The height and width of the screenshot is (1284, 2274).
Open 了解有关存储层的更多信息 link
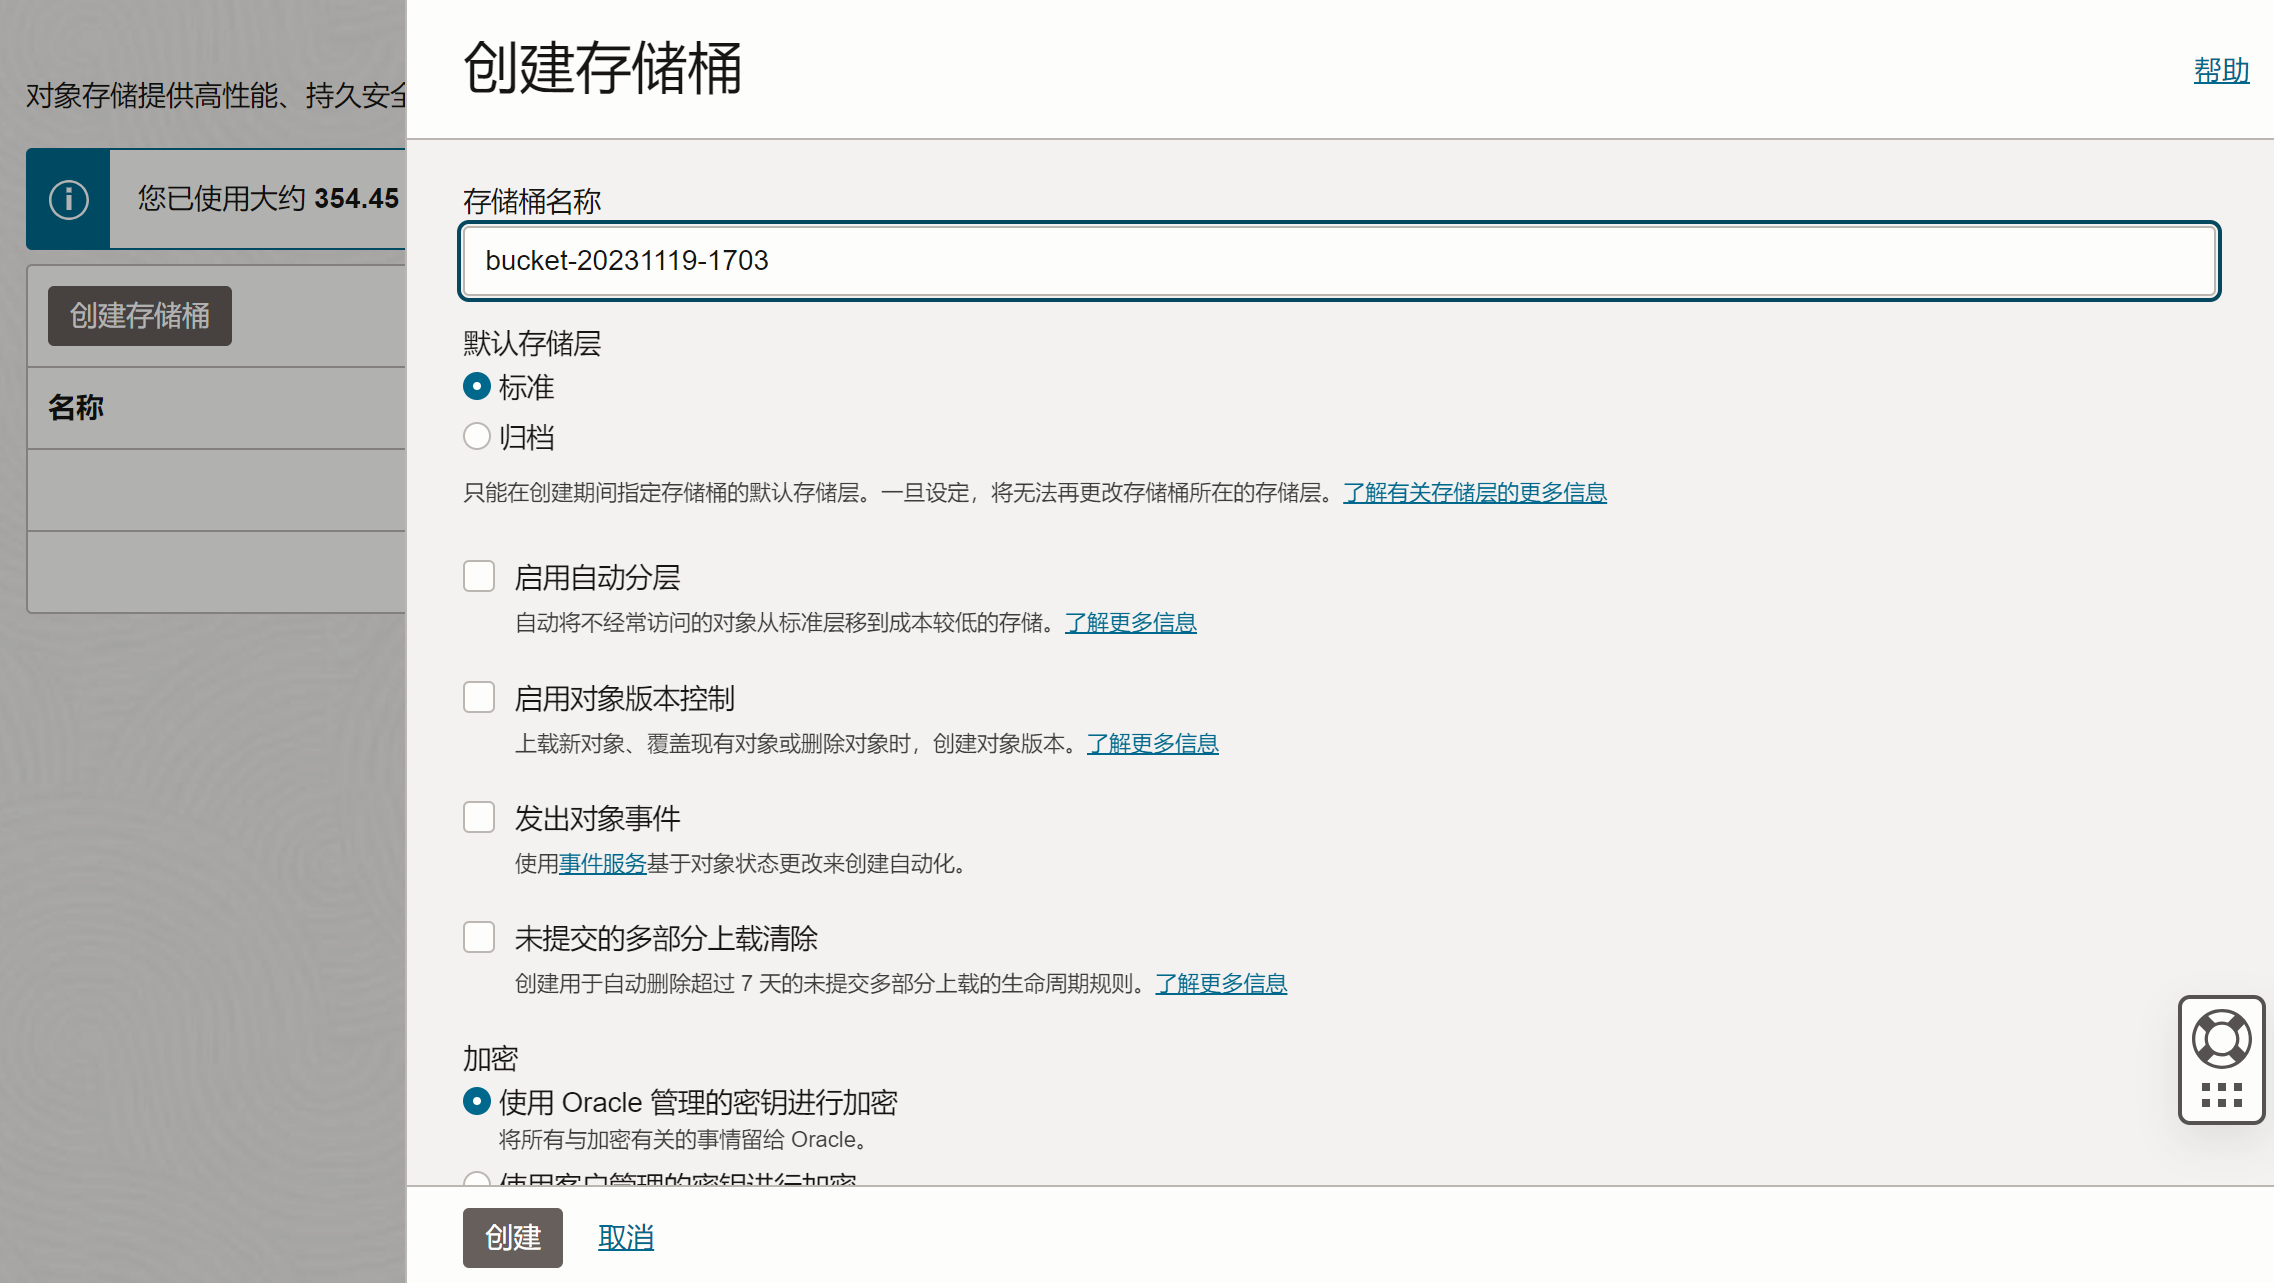click(x=1475, y=493)
